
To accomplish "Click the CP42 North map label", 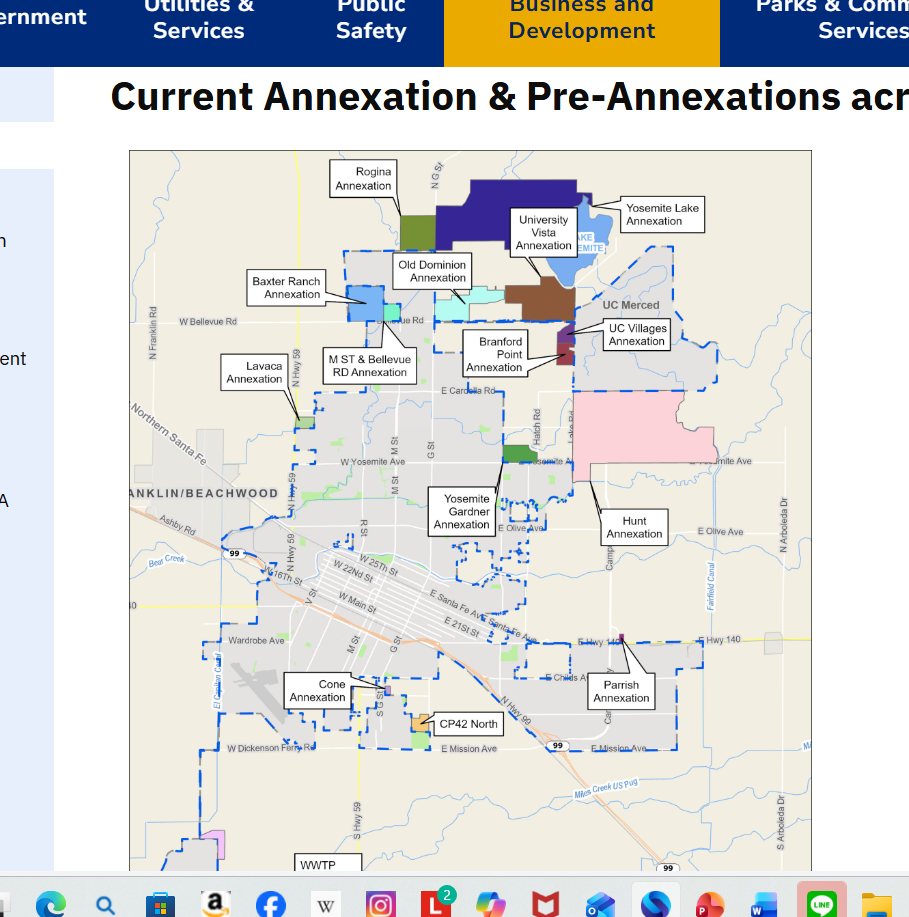I will tap(468, 724).
